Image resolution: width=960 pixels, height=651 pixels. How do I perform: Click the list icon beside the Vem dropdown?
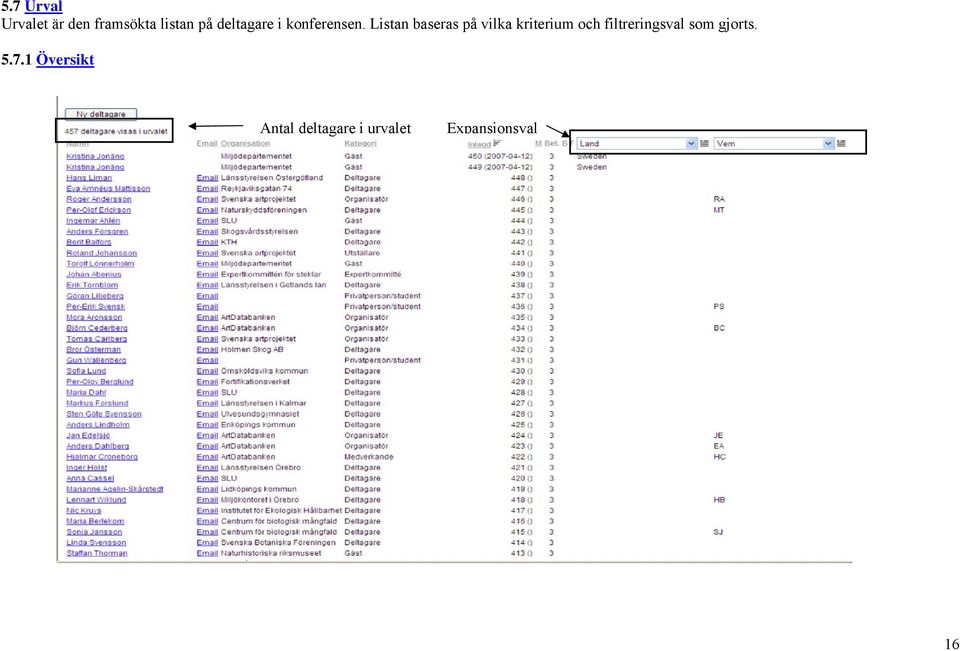(841, 143)
